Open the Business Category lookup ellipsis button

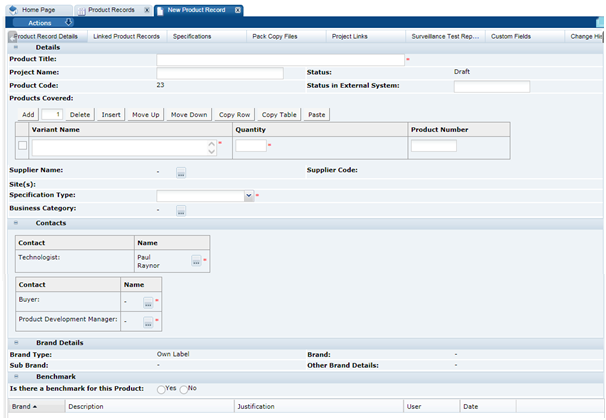click(x=181, y=211)
